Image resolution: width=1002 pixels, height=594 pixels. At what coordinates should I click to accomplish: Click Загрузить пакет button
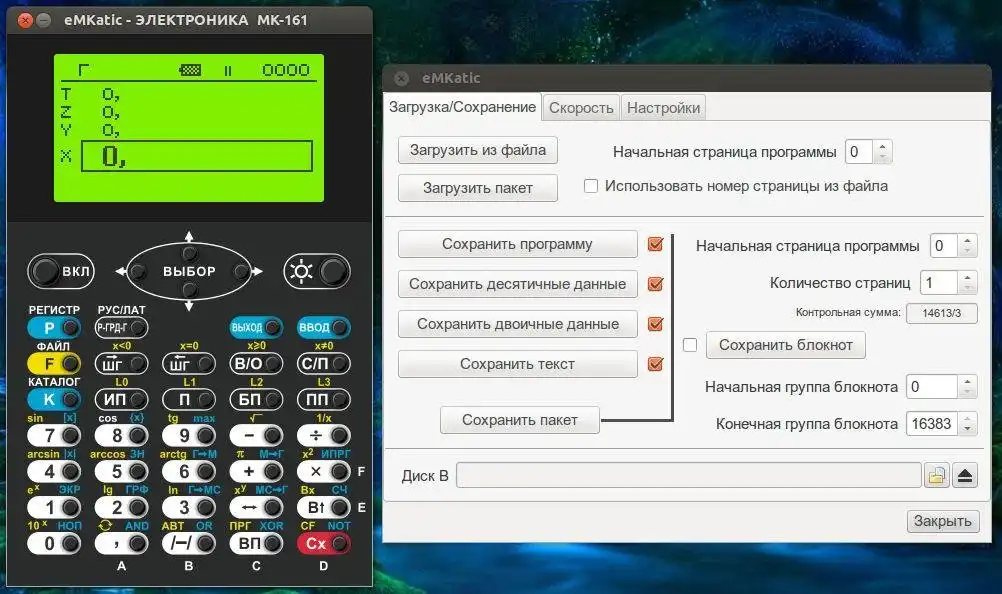[x=477, y=188]
